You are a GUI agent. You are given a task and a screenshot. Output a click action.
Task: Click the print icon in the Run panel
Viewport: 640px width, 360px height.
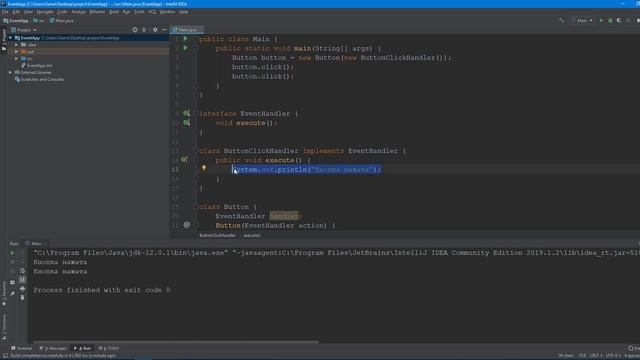[22, 289]
